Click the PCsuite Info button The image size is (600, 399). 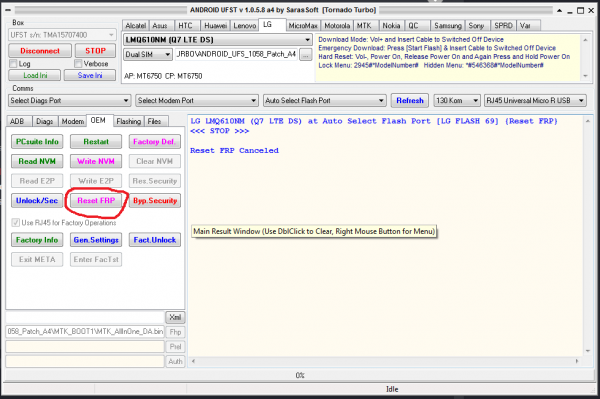tap(37, 142)
